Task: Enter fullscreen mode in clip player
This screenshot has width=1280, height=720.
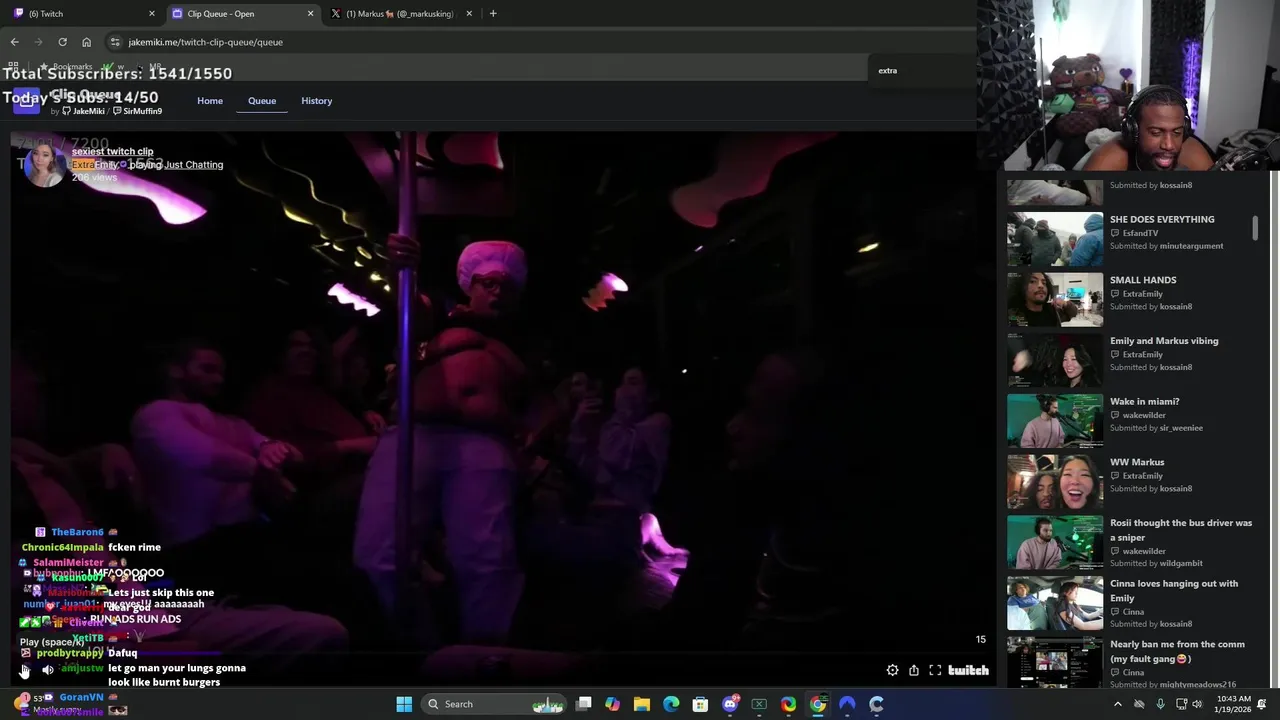Action: (x=935, y=670)
